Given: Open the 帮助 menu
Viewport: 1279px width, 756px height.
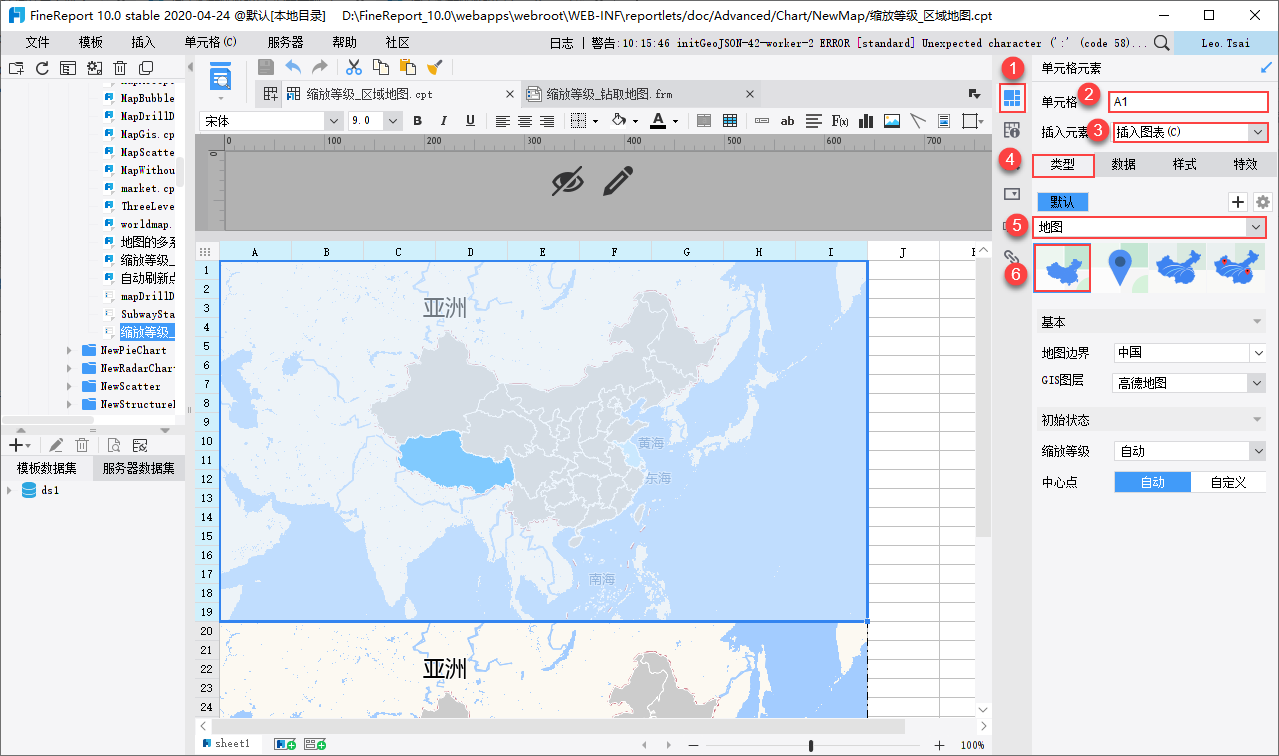Looking at the screenshot, I should click(x=344, y=43).
